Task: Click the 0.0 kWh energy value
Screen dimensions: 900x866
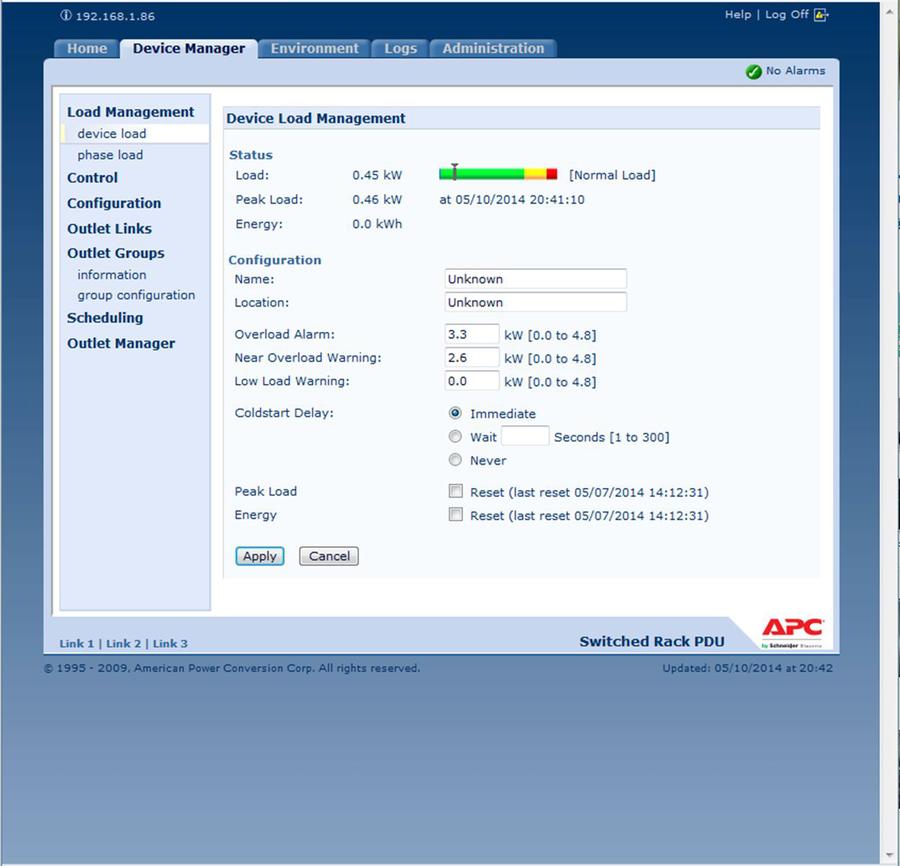Action: pyautogui.click(x=377, y=224)
